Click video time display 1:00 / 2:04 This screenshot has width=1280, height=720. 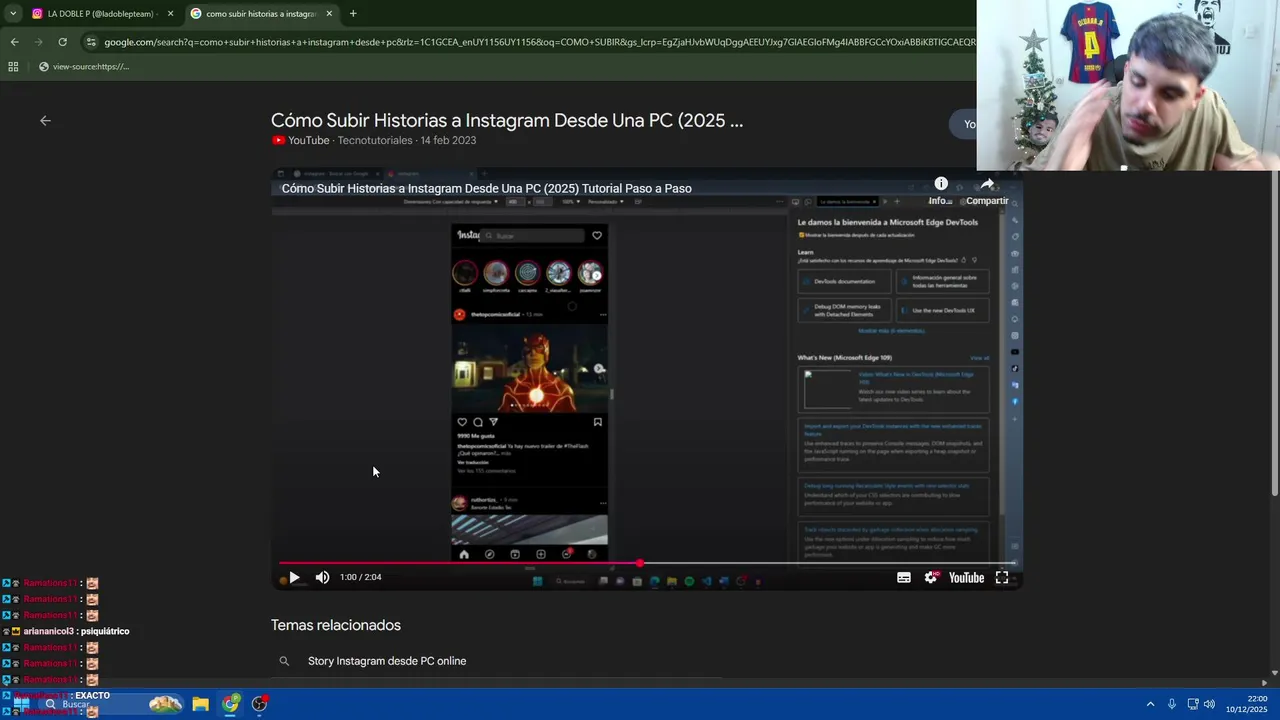click(x=360, y=577)
